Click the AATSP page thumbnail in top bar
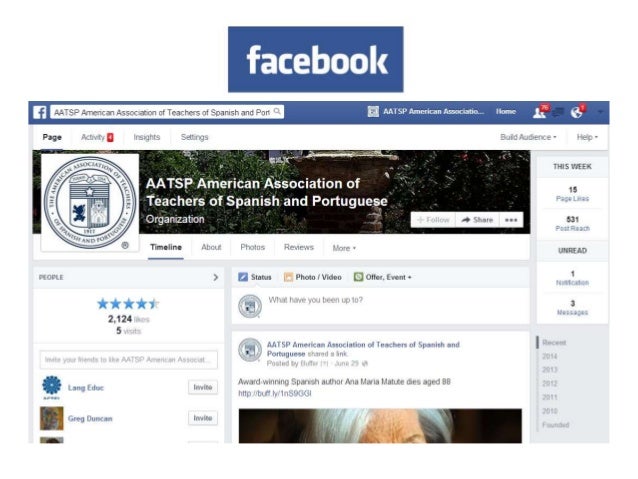638x479 pixels. 373,112
